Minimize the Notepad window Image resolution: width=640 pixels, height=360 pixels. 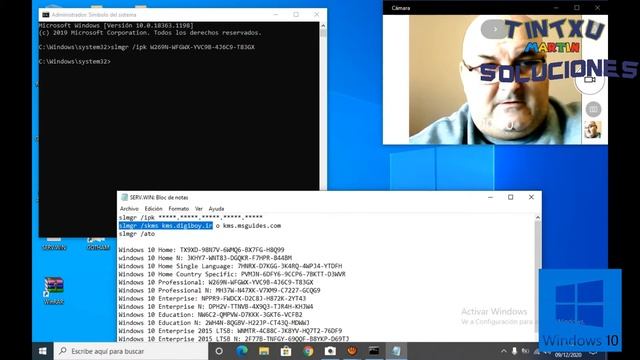(x=490, y=197)
